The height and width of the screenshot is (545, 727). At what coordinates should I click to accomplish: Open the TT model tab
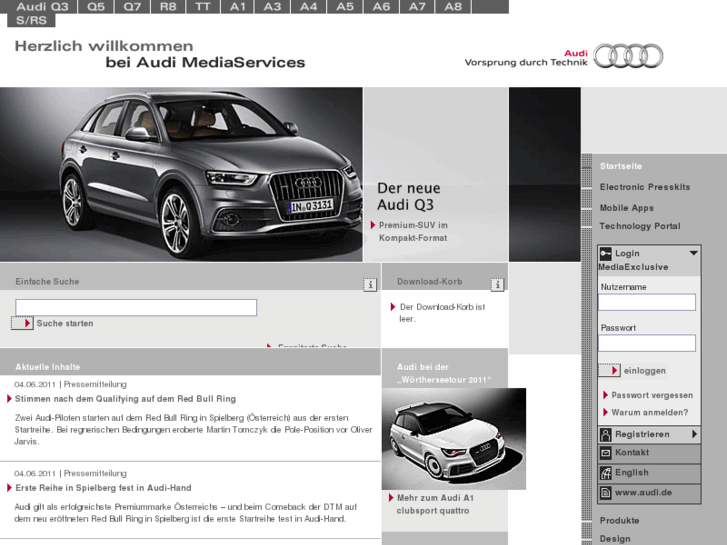[203, 6]
